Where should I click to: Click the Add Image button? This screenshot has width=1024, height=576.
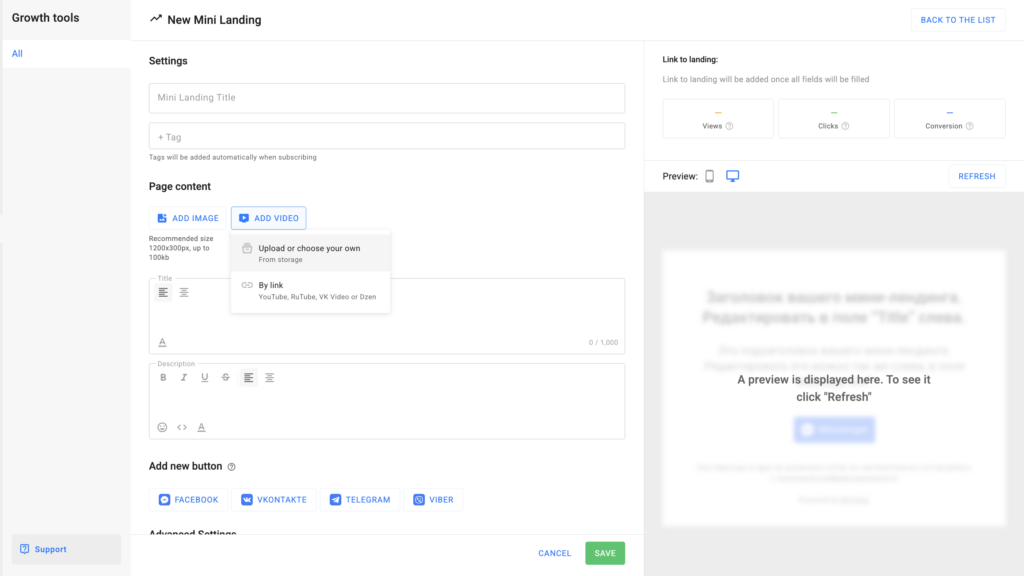tap(187, 218)
